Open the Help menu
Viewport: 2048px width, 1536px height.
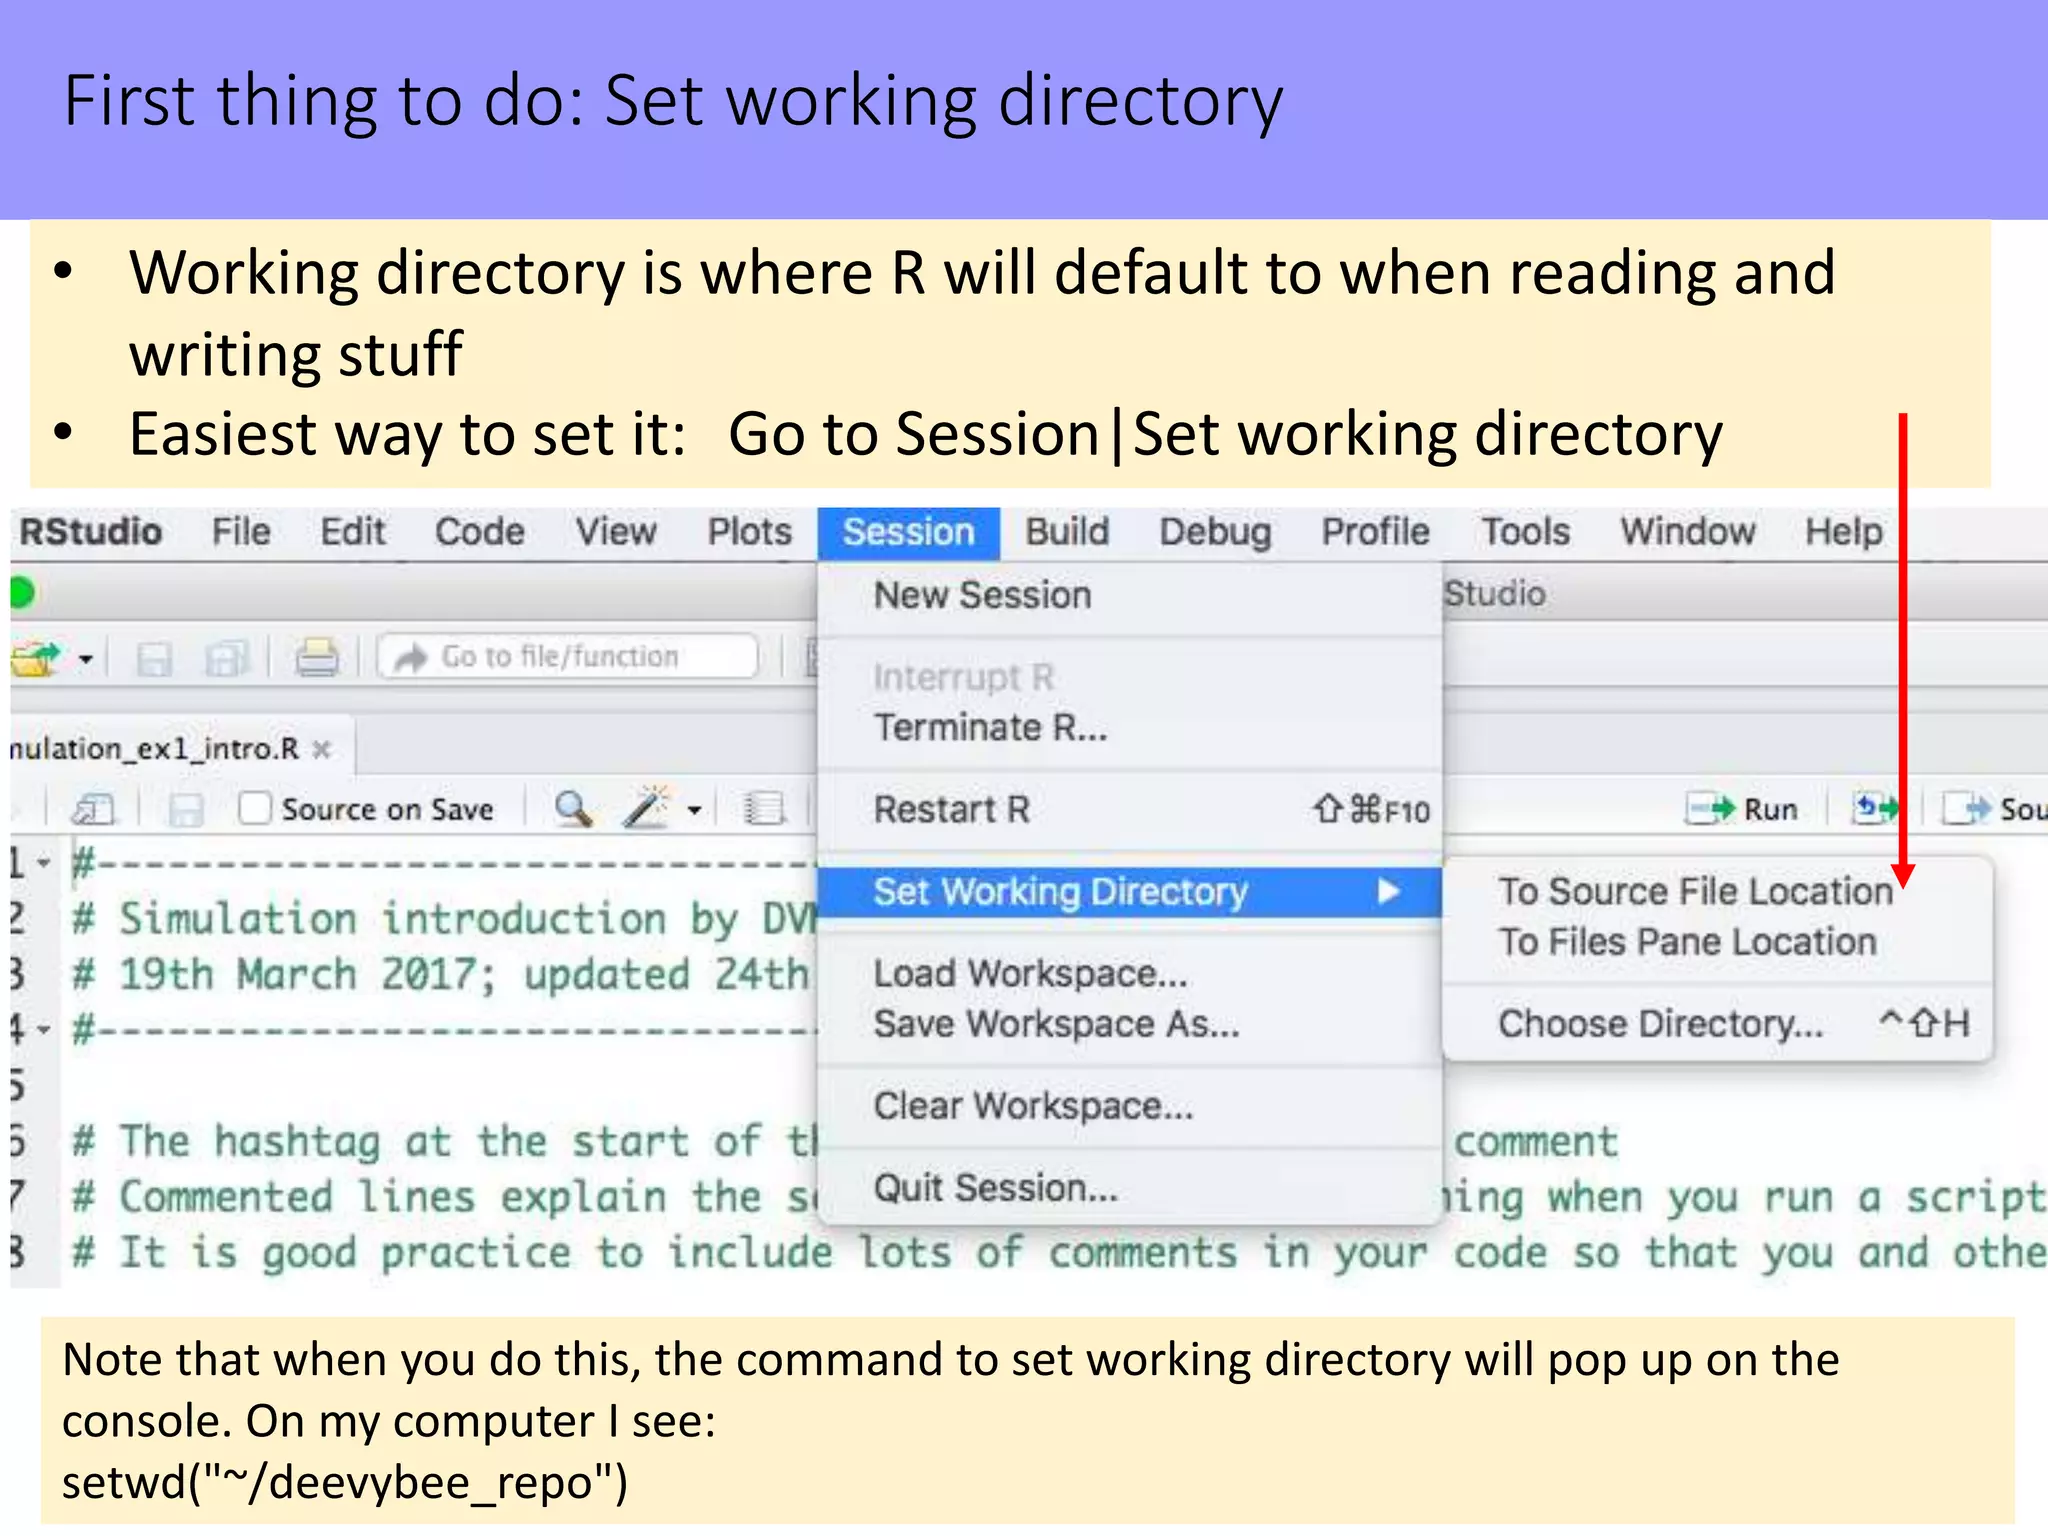pos(1843,532)
